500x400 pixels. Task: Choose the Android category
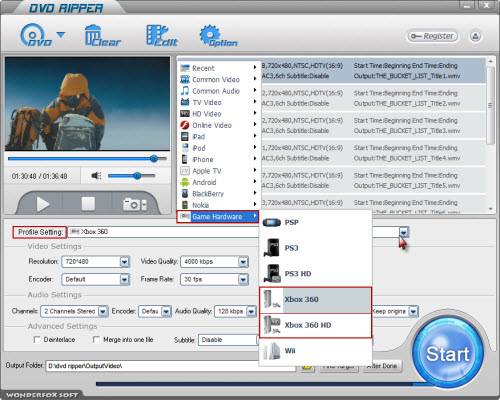(x=218, y=182)
